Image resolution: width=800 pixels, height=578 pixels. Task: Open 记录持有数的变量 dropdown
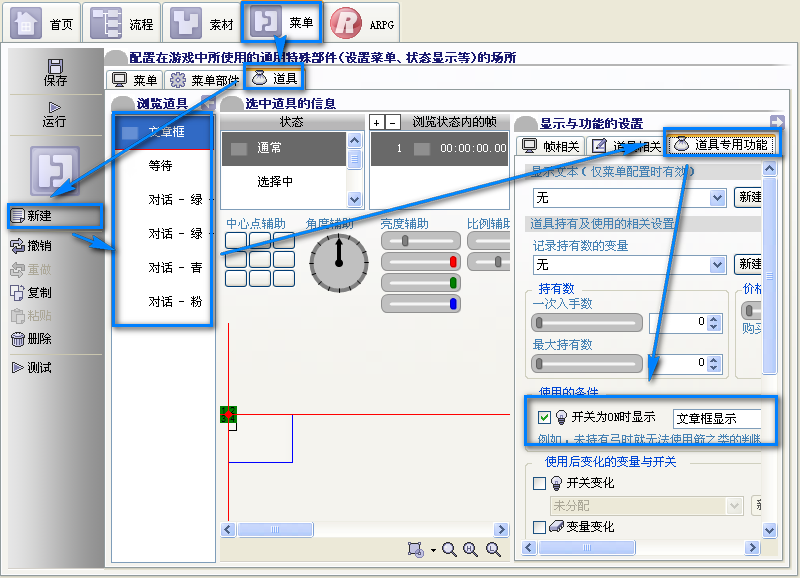click(x=630, y=265)
